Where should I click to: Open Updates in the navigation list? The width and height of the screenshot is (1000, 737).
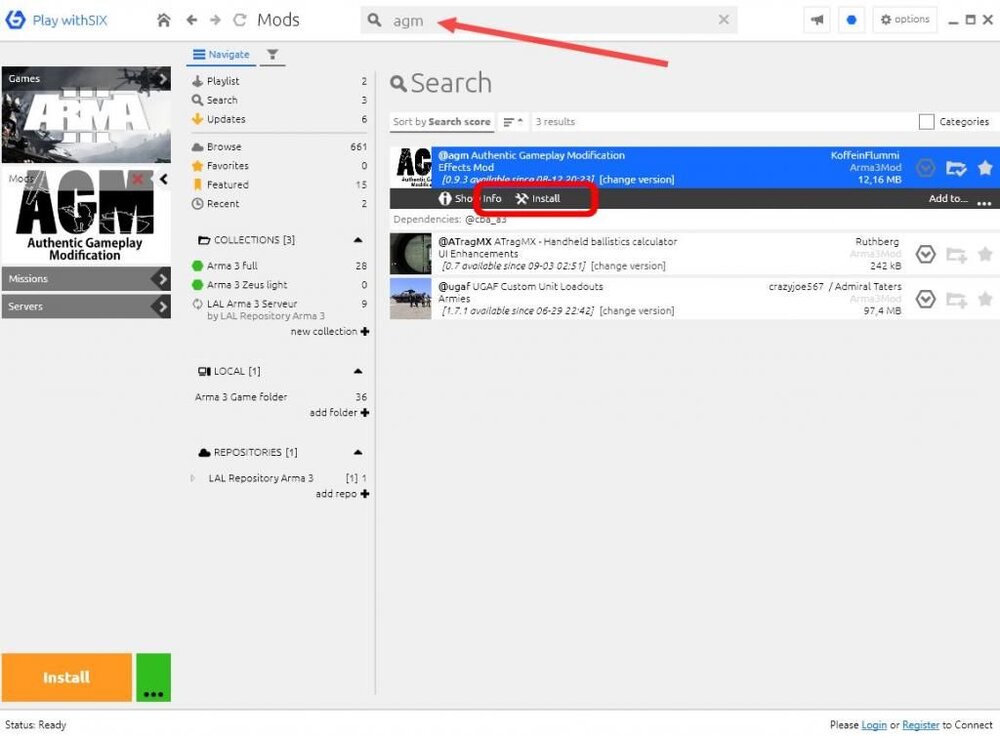click(x=279, y=119)
